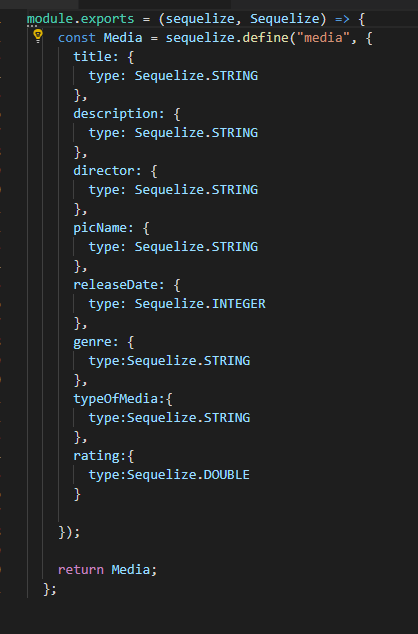Place cursor on module.exports text
This screenshot has height=634, width=418.
80,19
